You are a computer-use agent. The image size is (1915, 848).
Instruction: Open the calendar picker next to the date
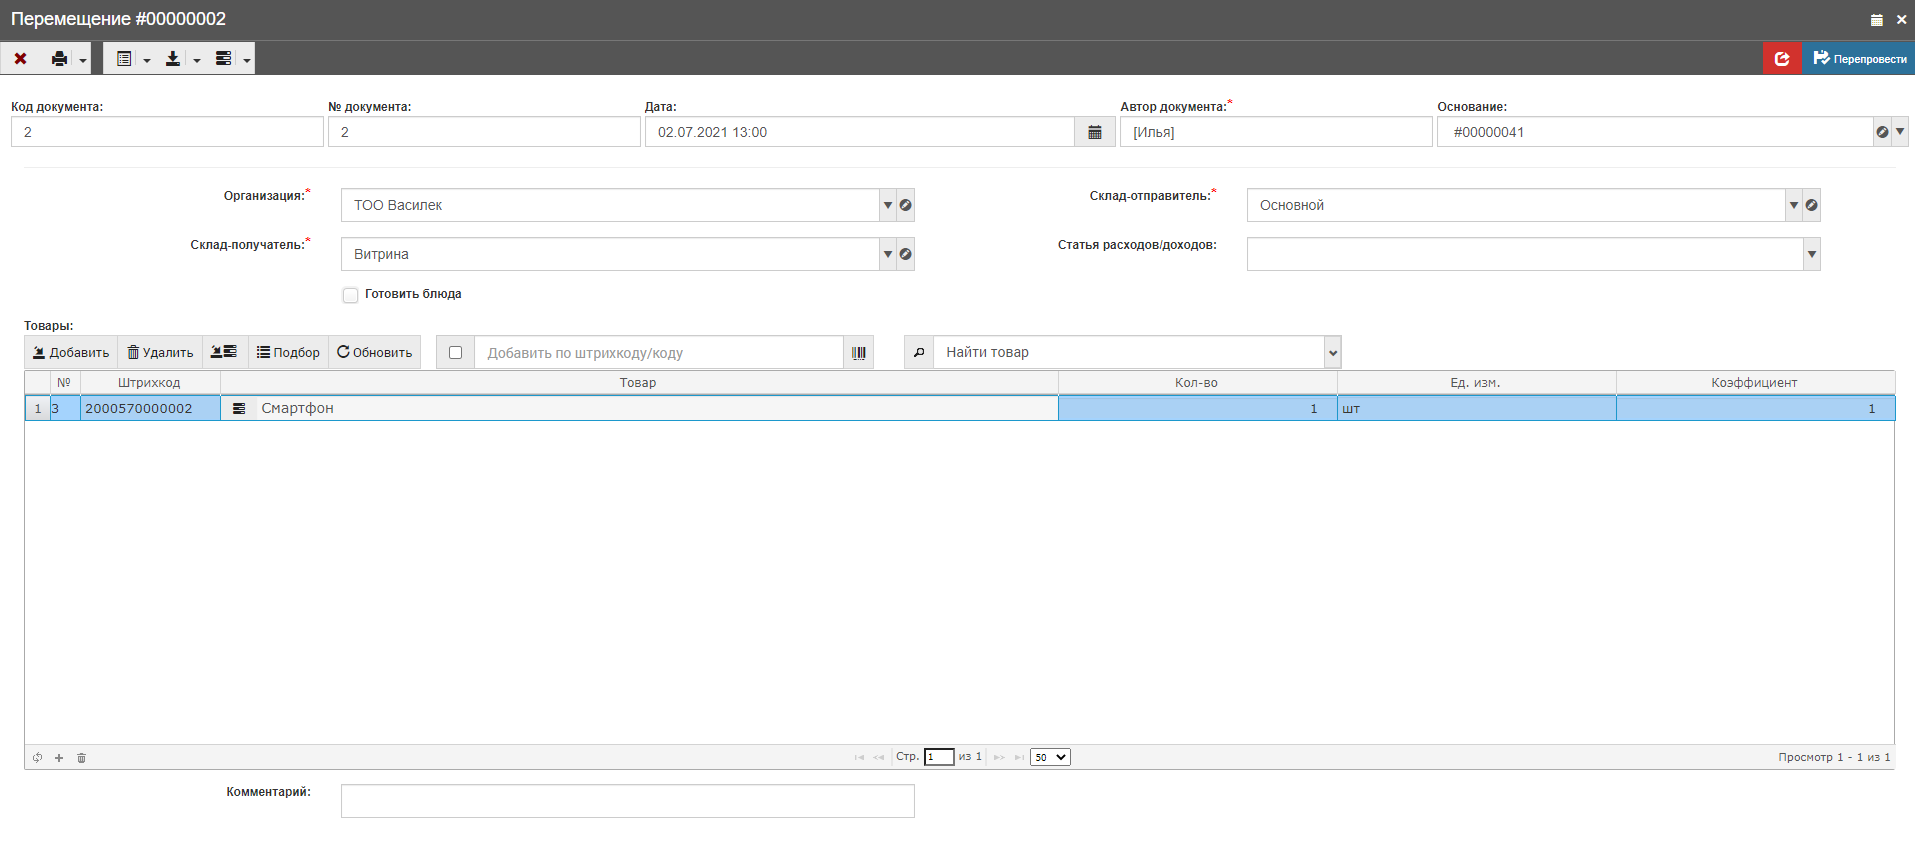tap(1095, 132)
